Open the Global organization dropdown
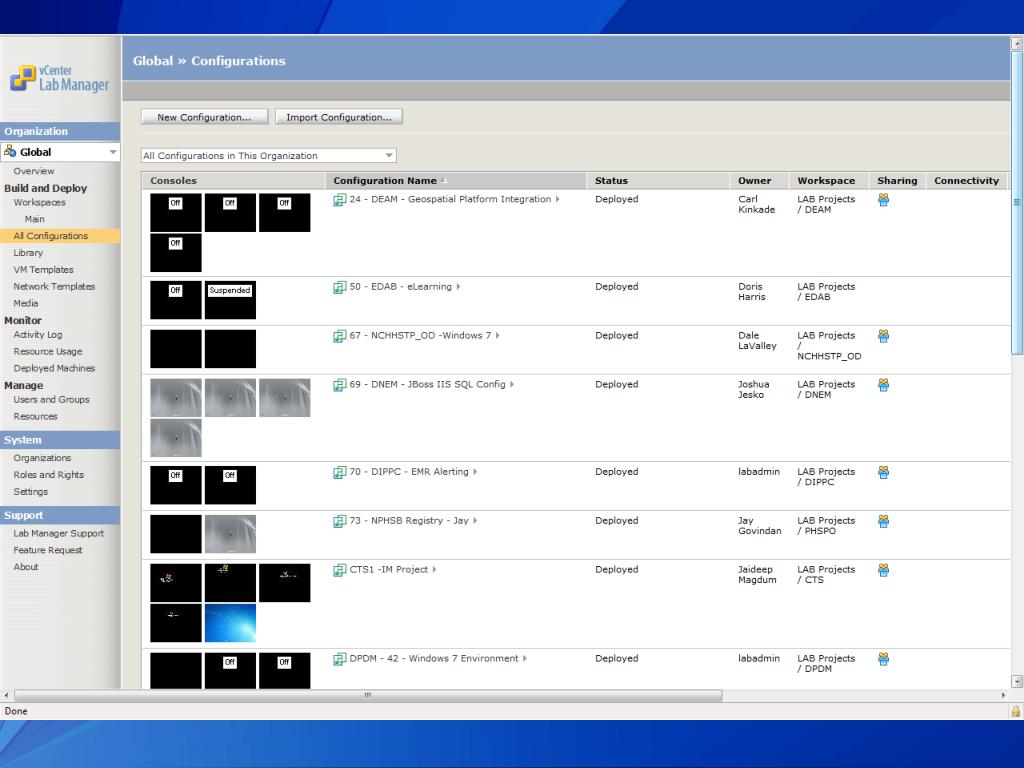 pos(113,152)
